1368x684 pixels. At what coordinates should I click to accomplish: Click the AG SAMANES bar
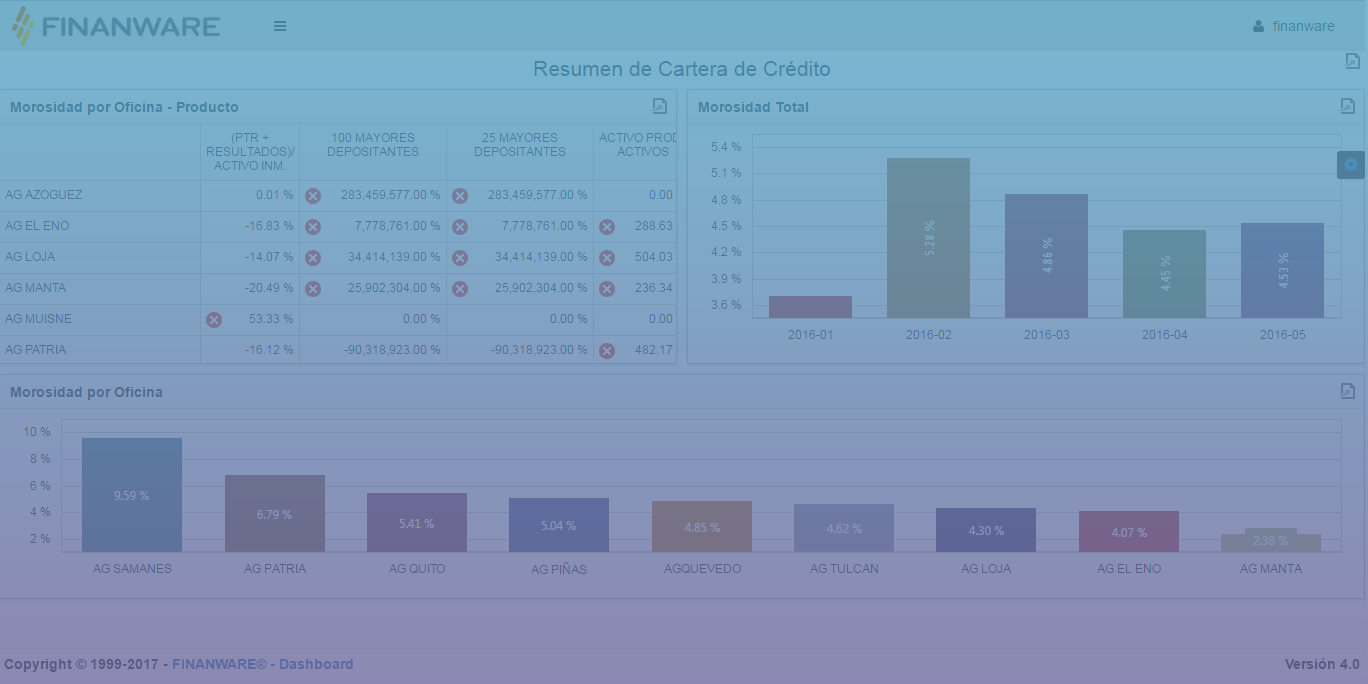[x=132, y=495]
